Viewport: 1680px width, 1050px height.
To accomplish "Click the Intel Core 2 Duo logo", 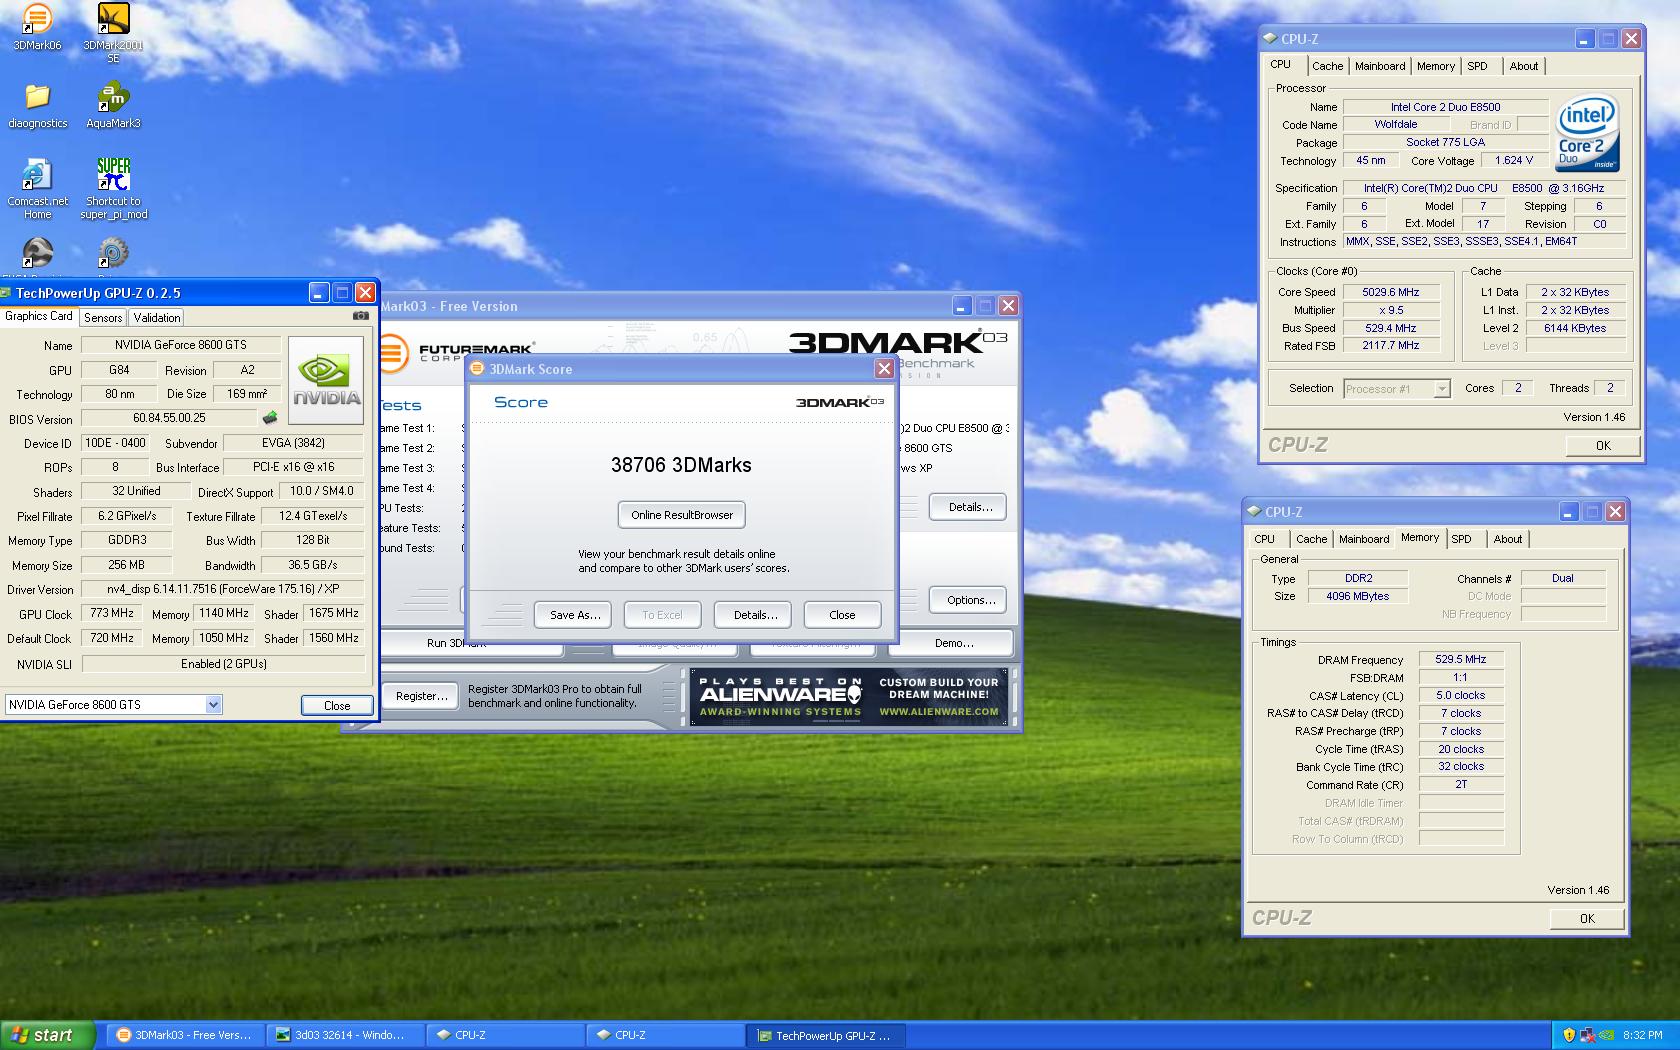I will tap(1588, 134).
